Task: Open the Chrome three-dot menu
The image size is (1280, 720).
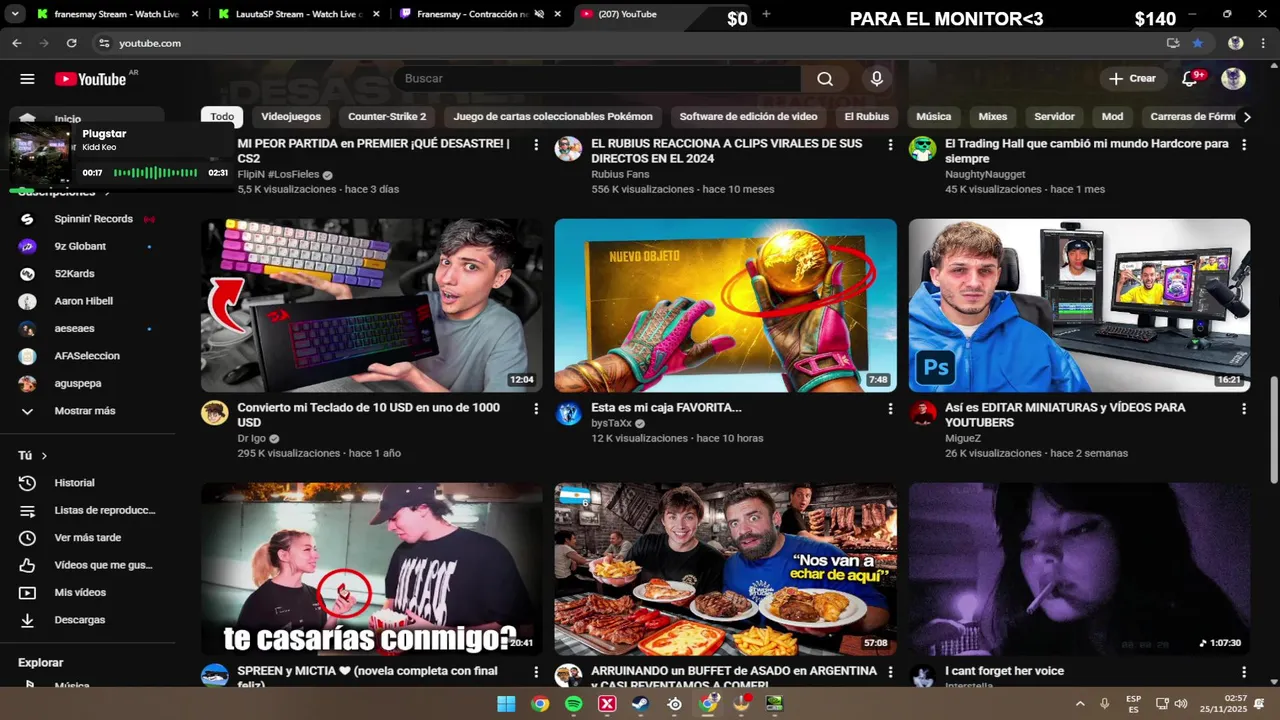Action: tap(1261, 43)
